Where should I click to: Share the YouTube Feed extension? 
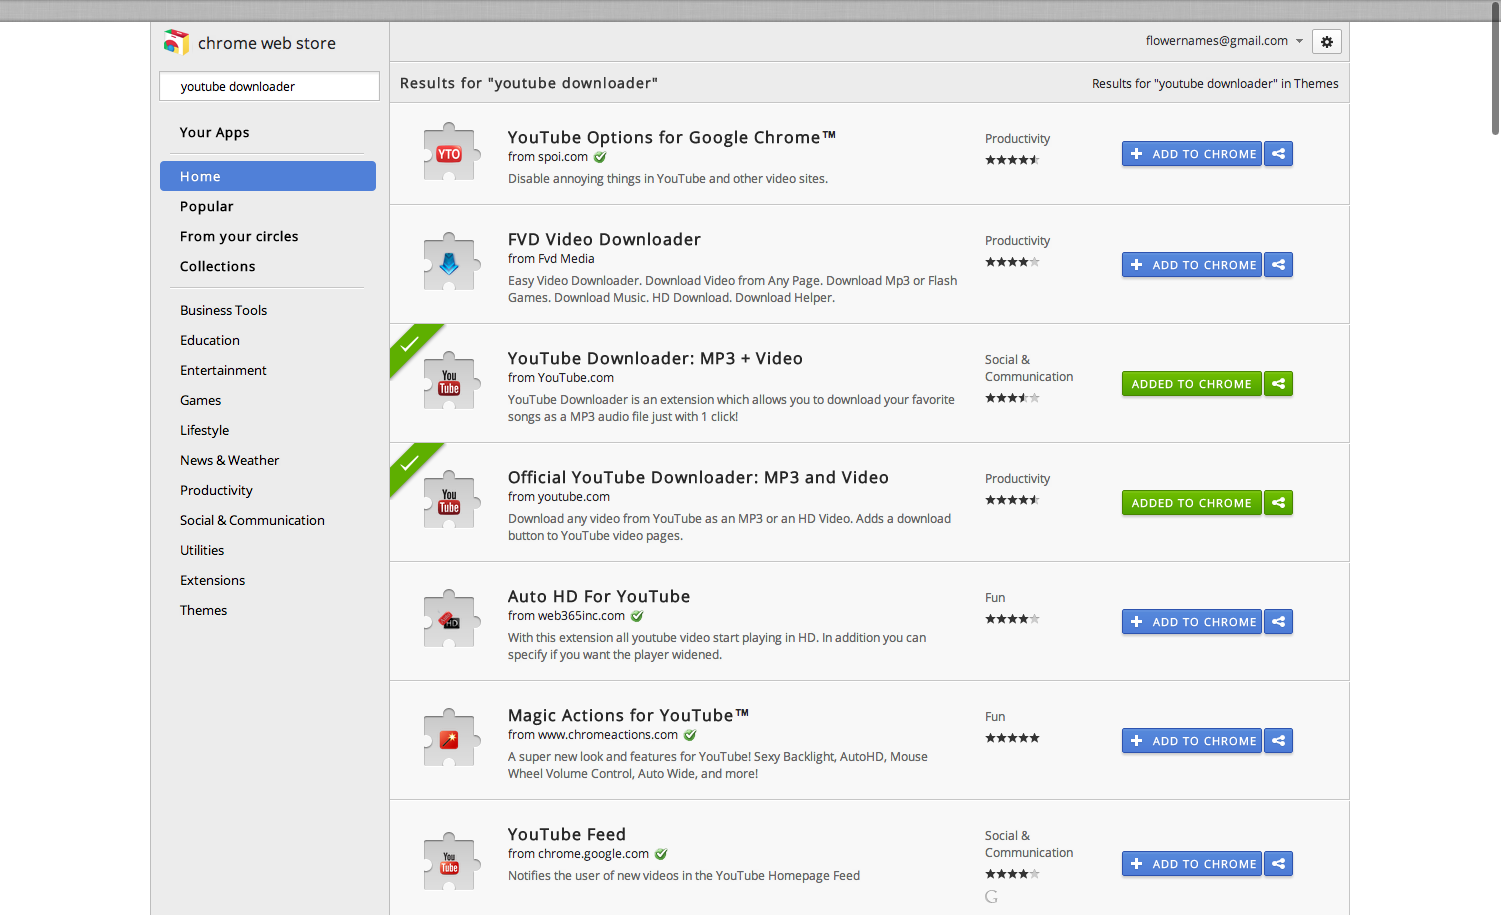pos(1279,864)
